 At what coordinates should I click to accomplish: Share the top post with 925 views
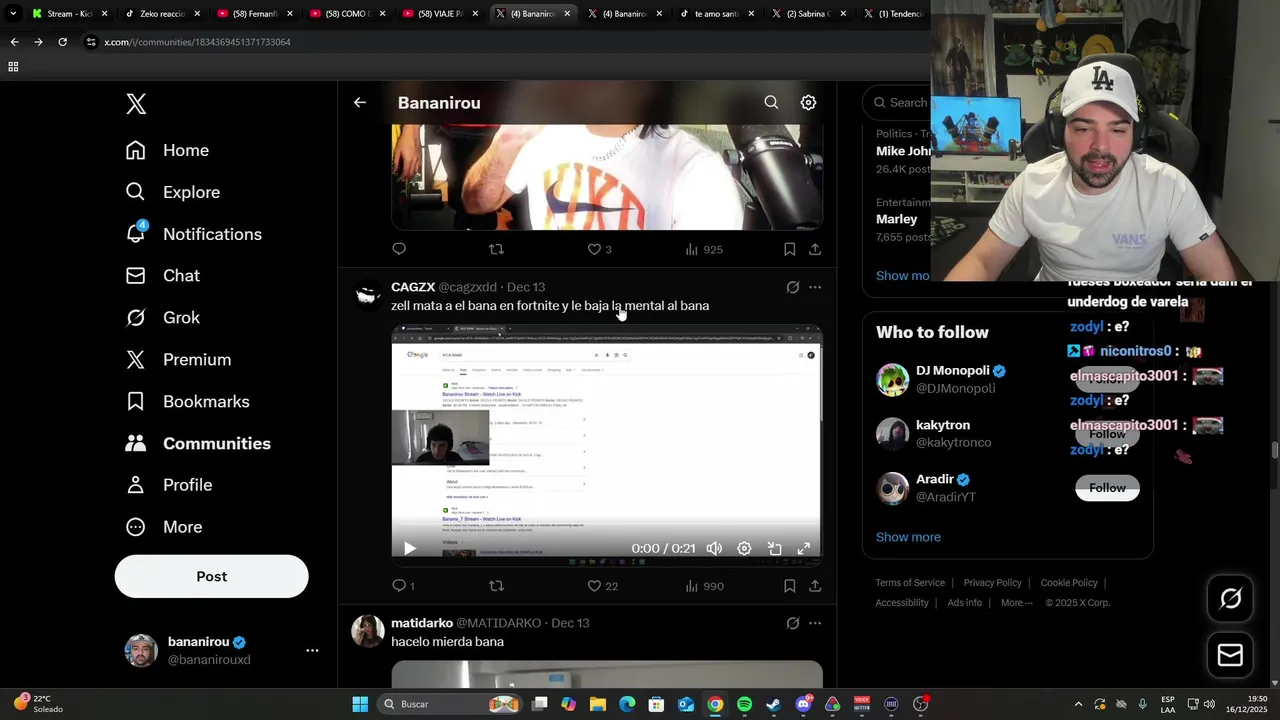815,249
